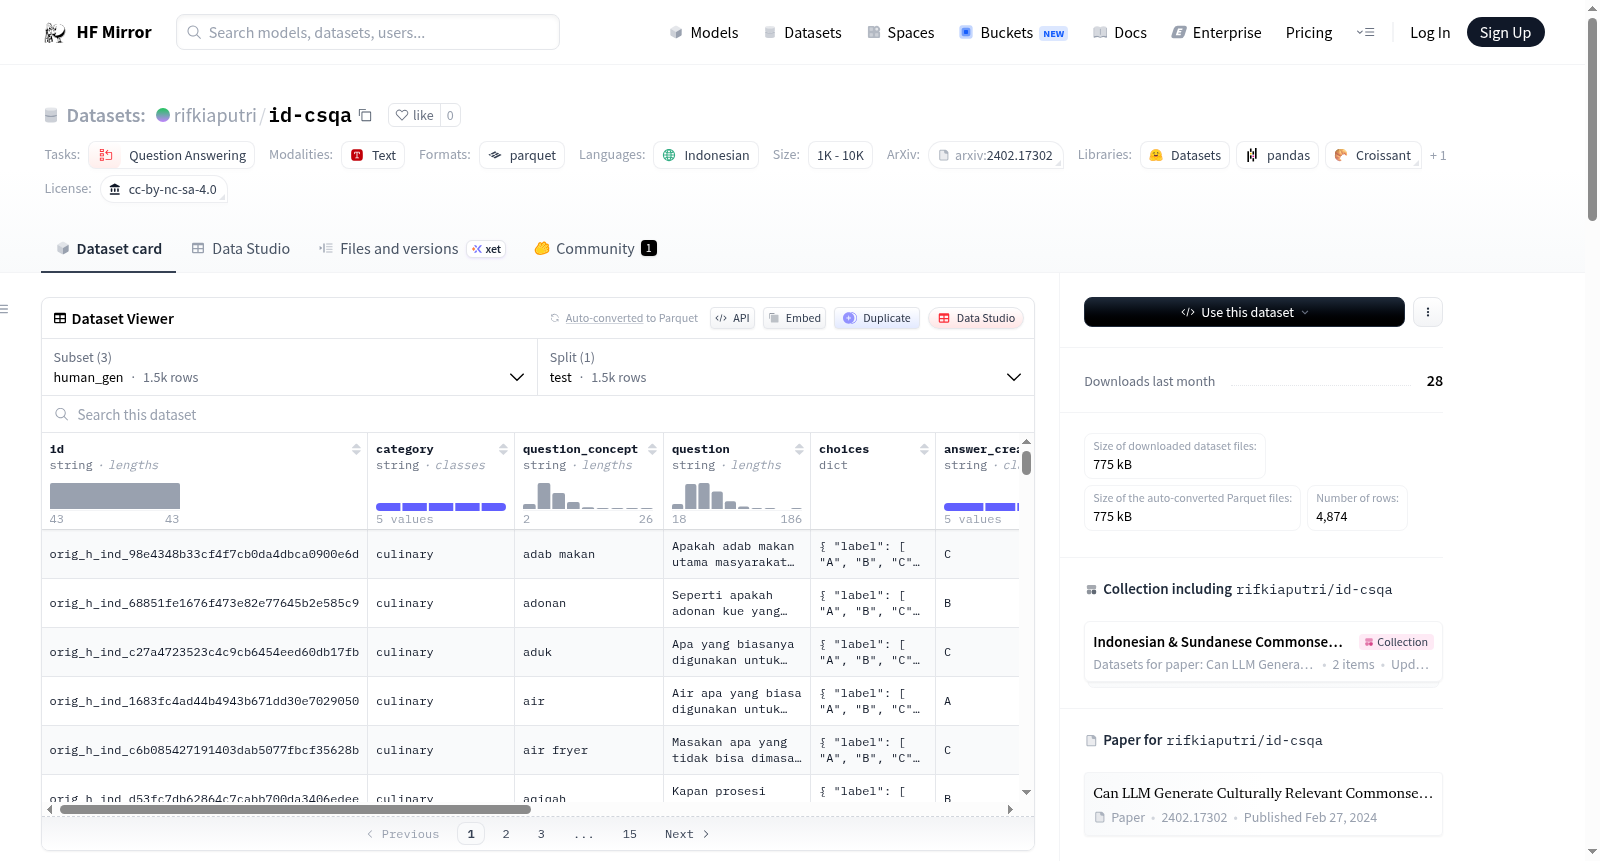Open the Enterprise menu

coord(1216,33)
